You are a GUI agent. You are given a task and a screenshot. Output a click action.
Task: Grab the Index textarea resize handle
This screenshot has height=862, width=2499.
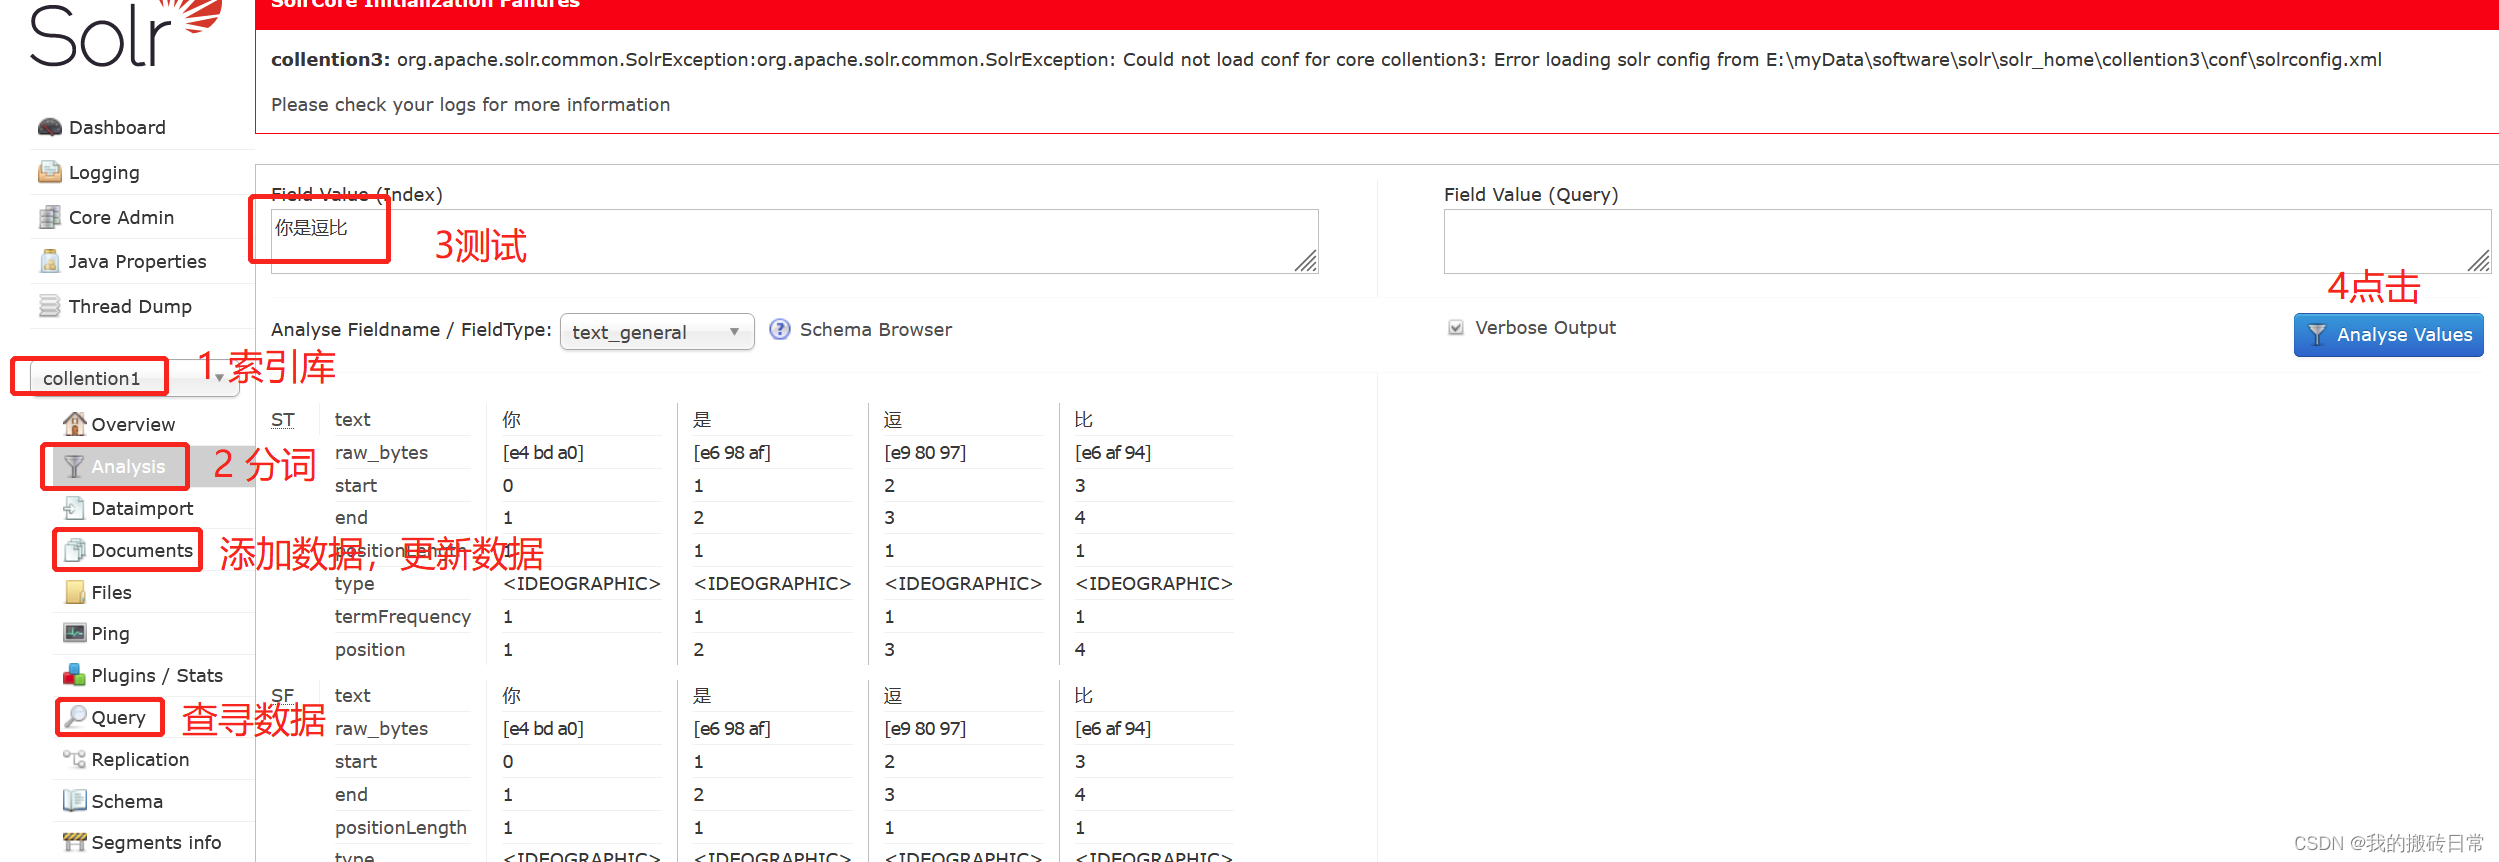tap(1307, 262)
